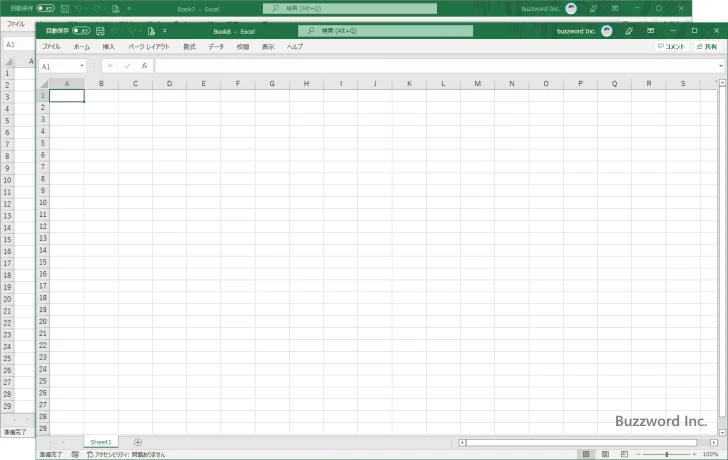Toggle the 自動保存 switch in Book8 window
Image resolution: width=728 pixels, height=460 pixels.
(x=81, y=31)
